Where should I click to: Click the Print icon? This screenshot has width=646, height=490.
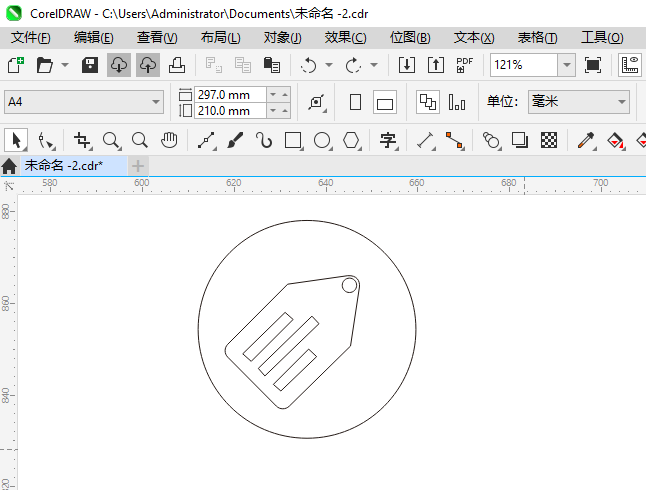(177, 65)
